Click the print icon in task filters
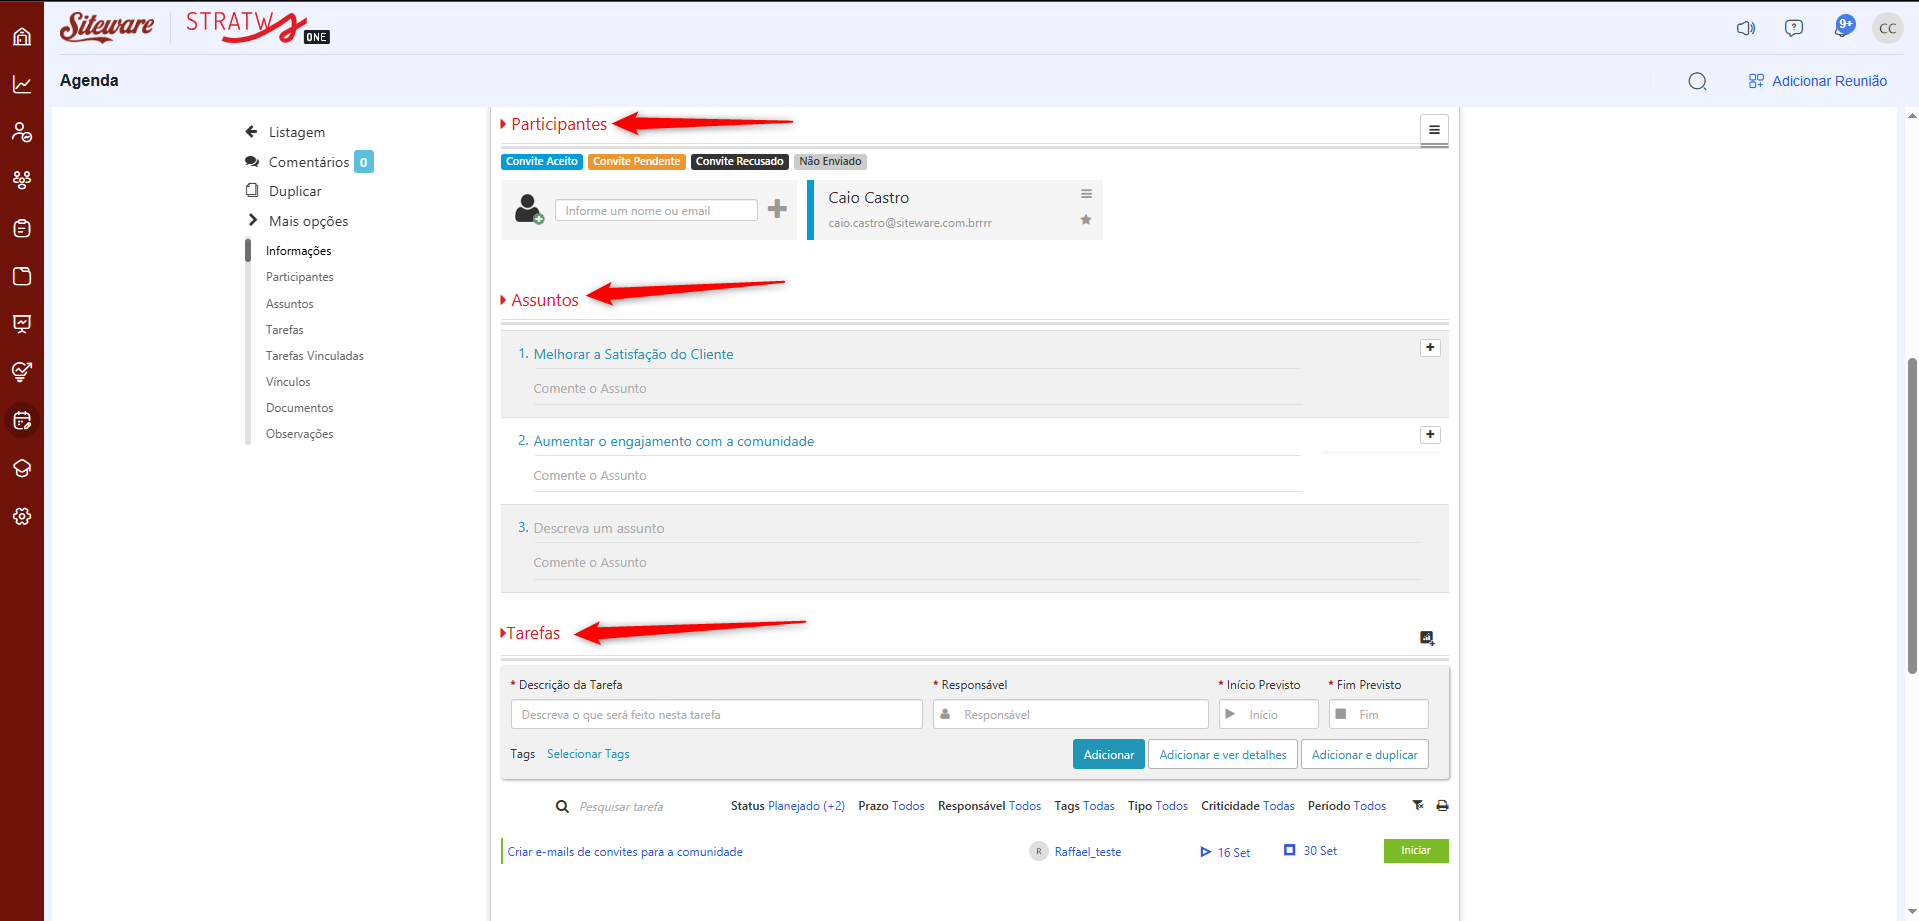The image size is (1919, 921). [1442, 806]
